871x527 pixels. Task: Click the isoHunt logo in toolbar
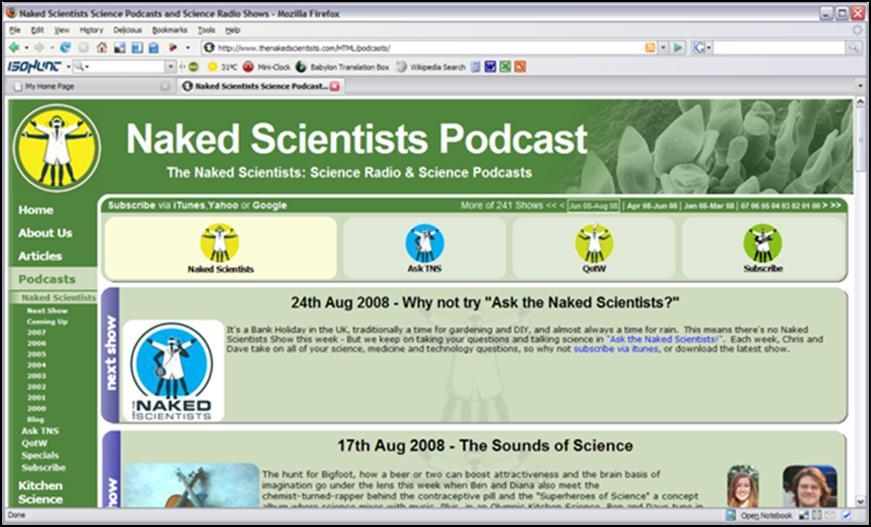[x=34, y=67]
